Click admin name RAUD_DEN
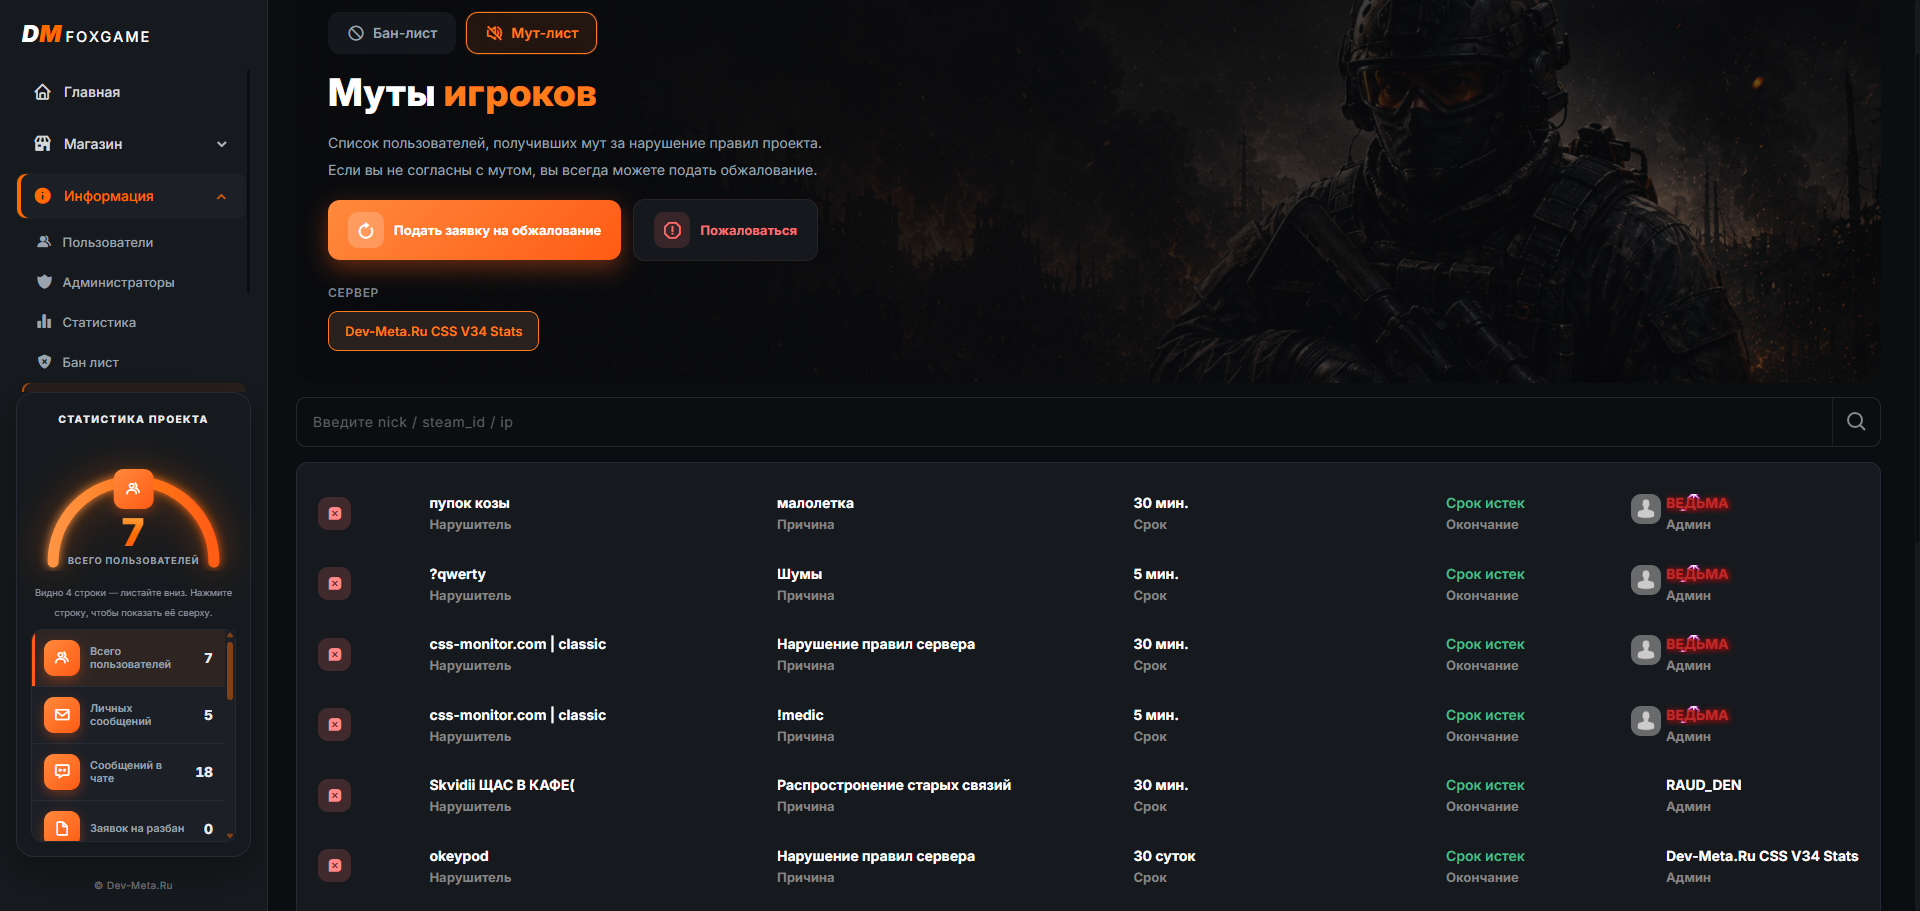1920x911 pixels. [x=1703, y=785]
